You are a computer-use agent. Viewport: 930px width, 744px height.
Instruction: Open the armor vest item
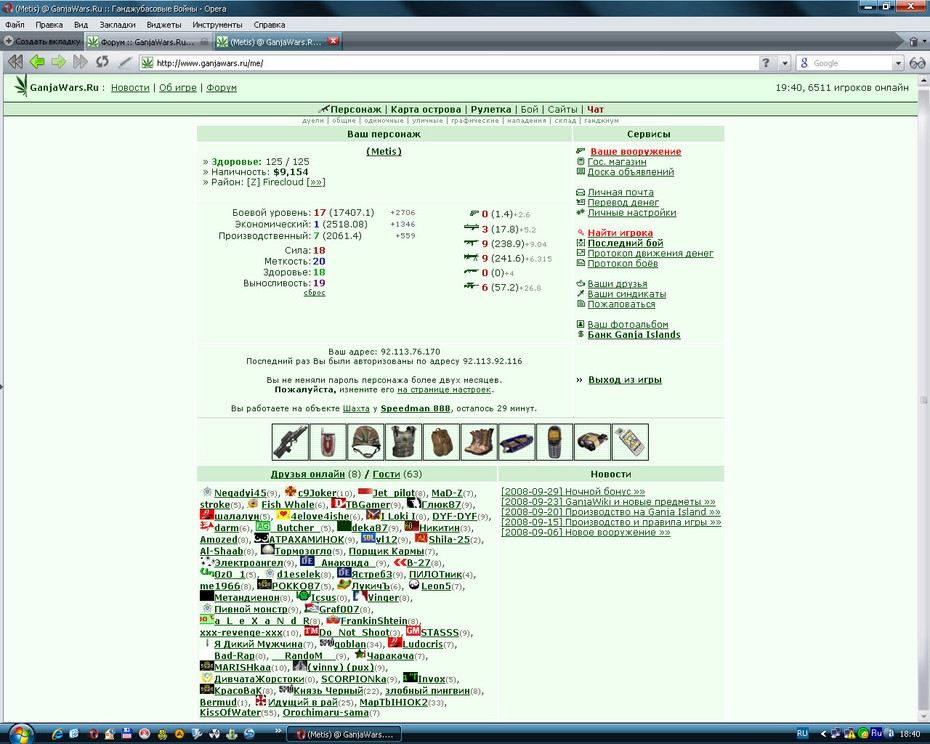pos(403,442)
